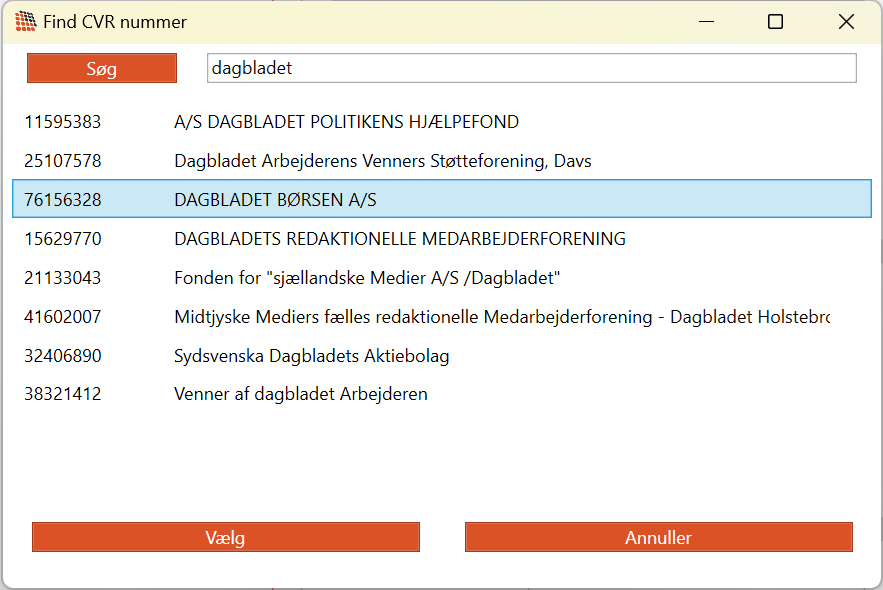The width and height of the screenshot is (883, 590).
Task: Choose the Midtjyske Mediers fælles redaktionelle result
Action: [x=501, y=317]
